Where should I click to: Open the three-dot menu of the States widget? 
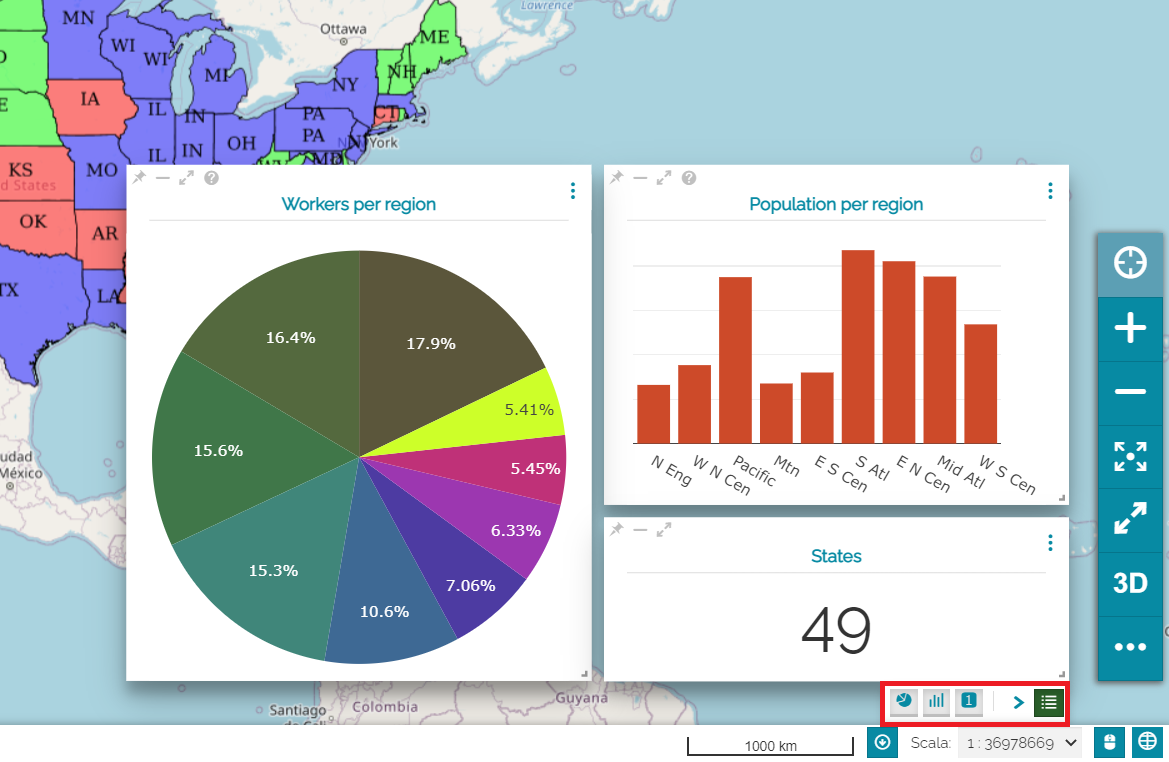click(1050, 543)
